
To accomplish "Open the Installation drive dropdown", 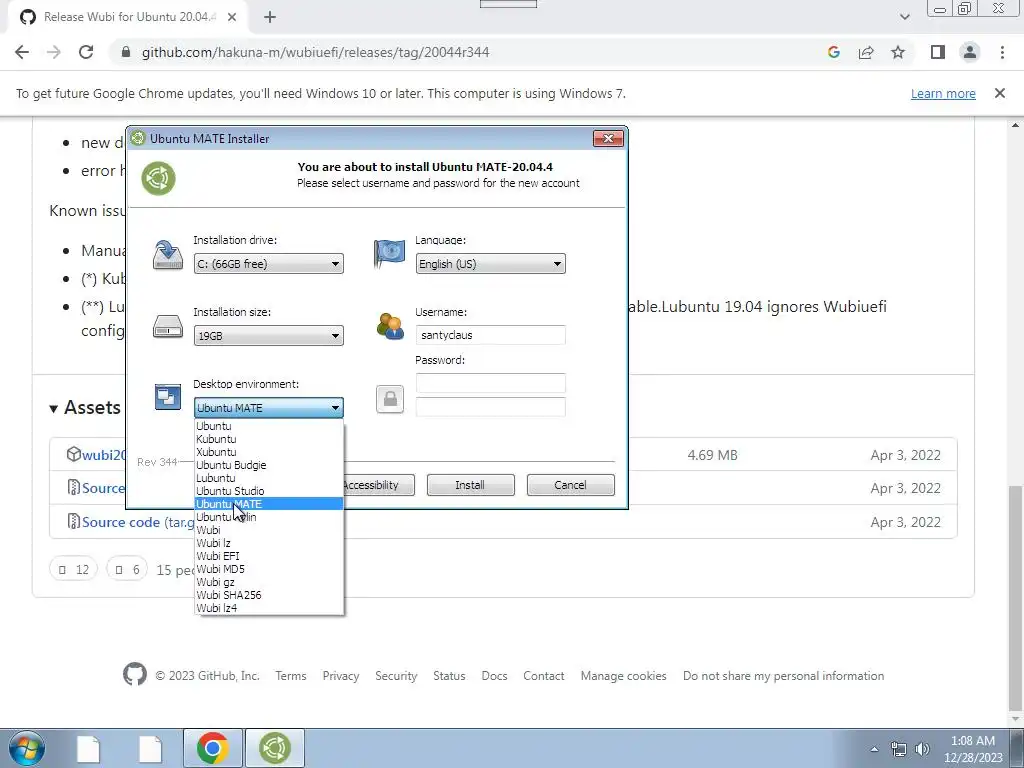I will 268,264.
